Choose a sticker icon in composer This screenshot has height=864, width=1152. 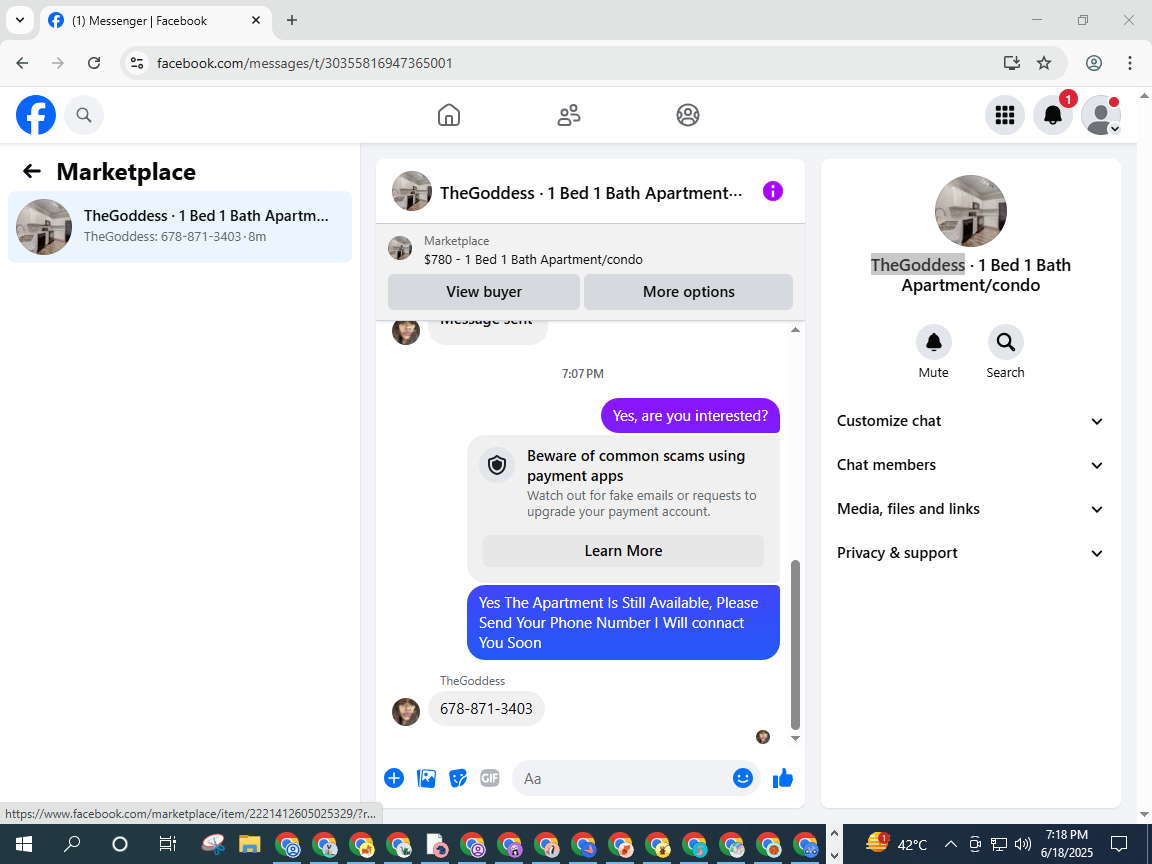458,778
